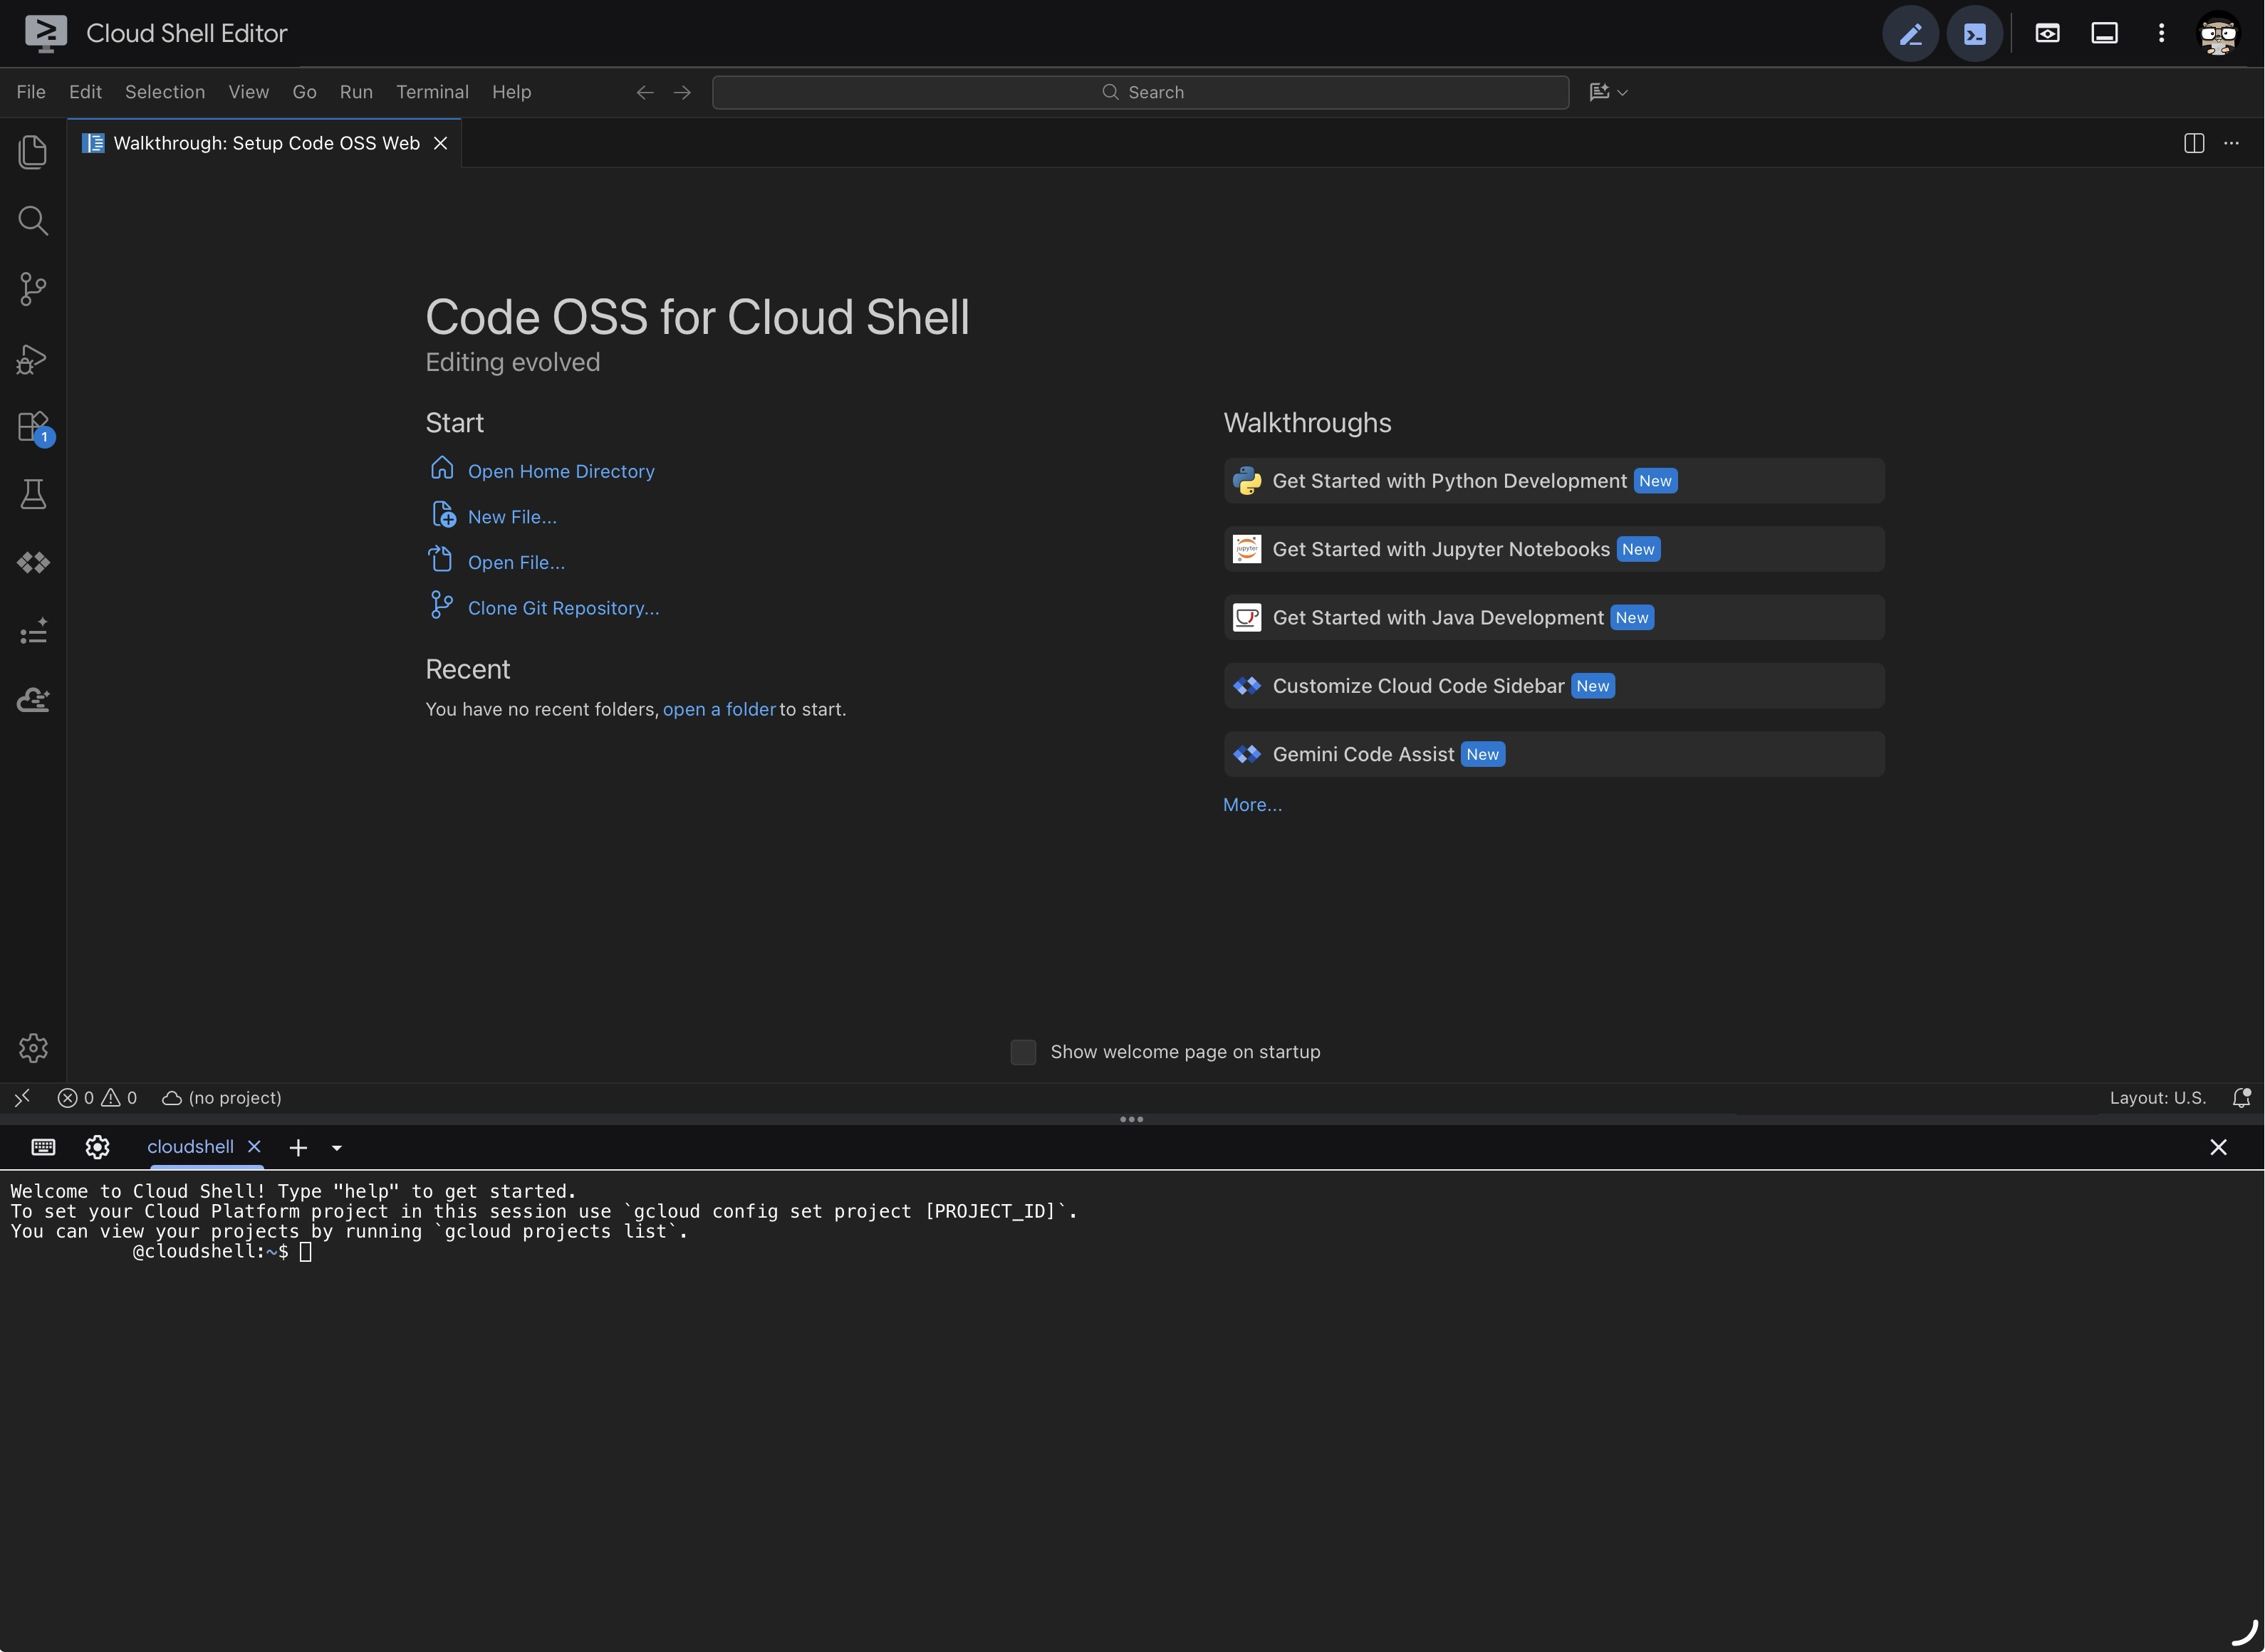Open the user account avatar
Screen dimensions: 2265x1652
[x=2218, y=34]
